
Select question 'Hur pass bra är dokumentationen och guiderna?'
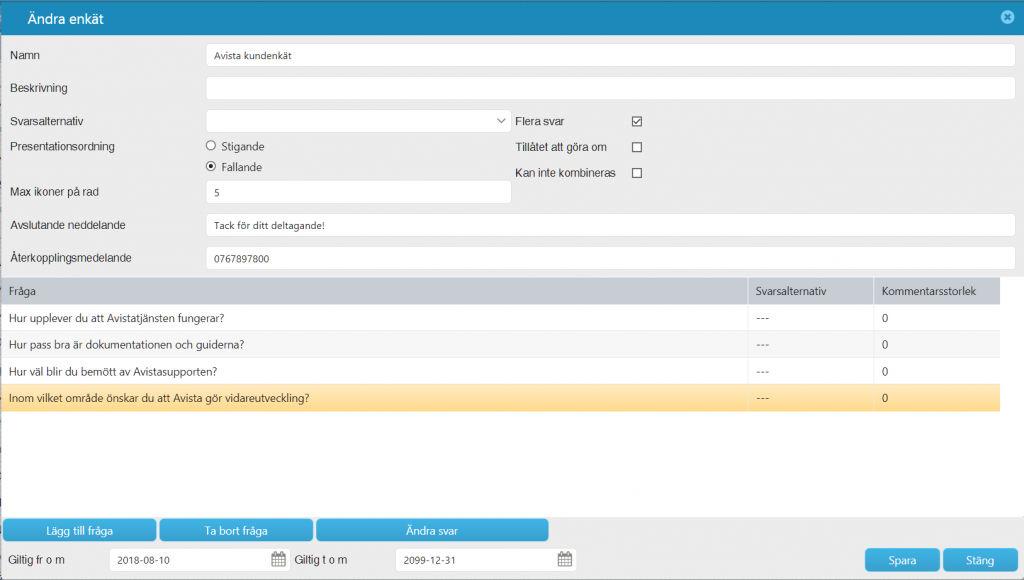(x=500, y=344)
